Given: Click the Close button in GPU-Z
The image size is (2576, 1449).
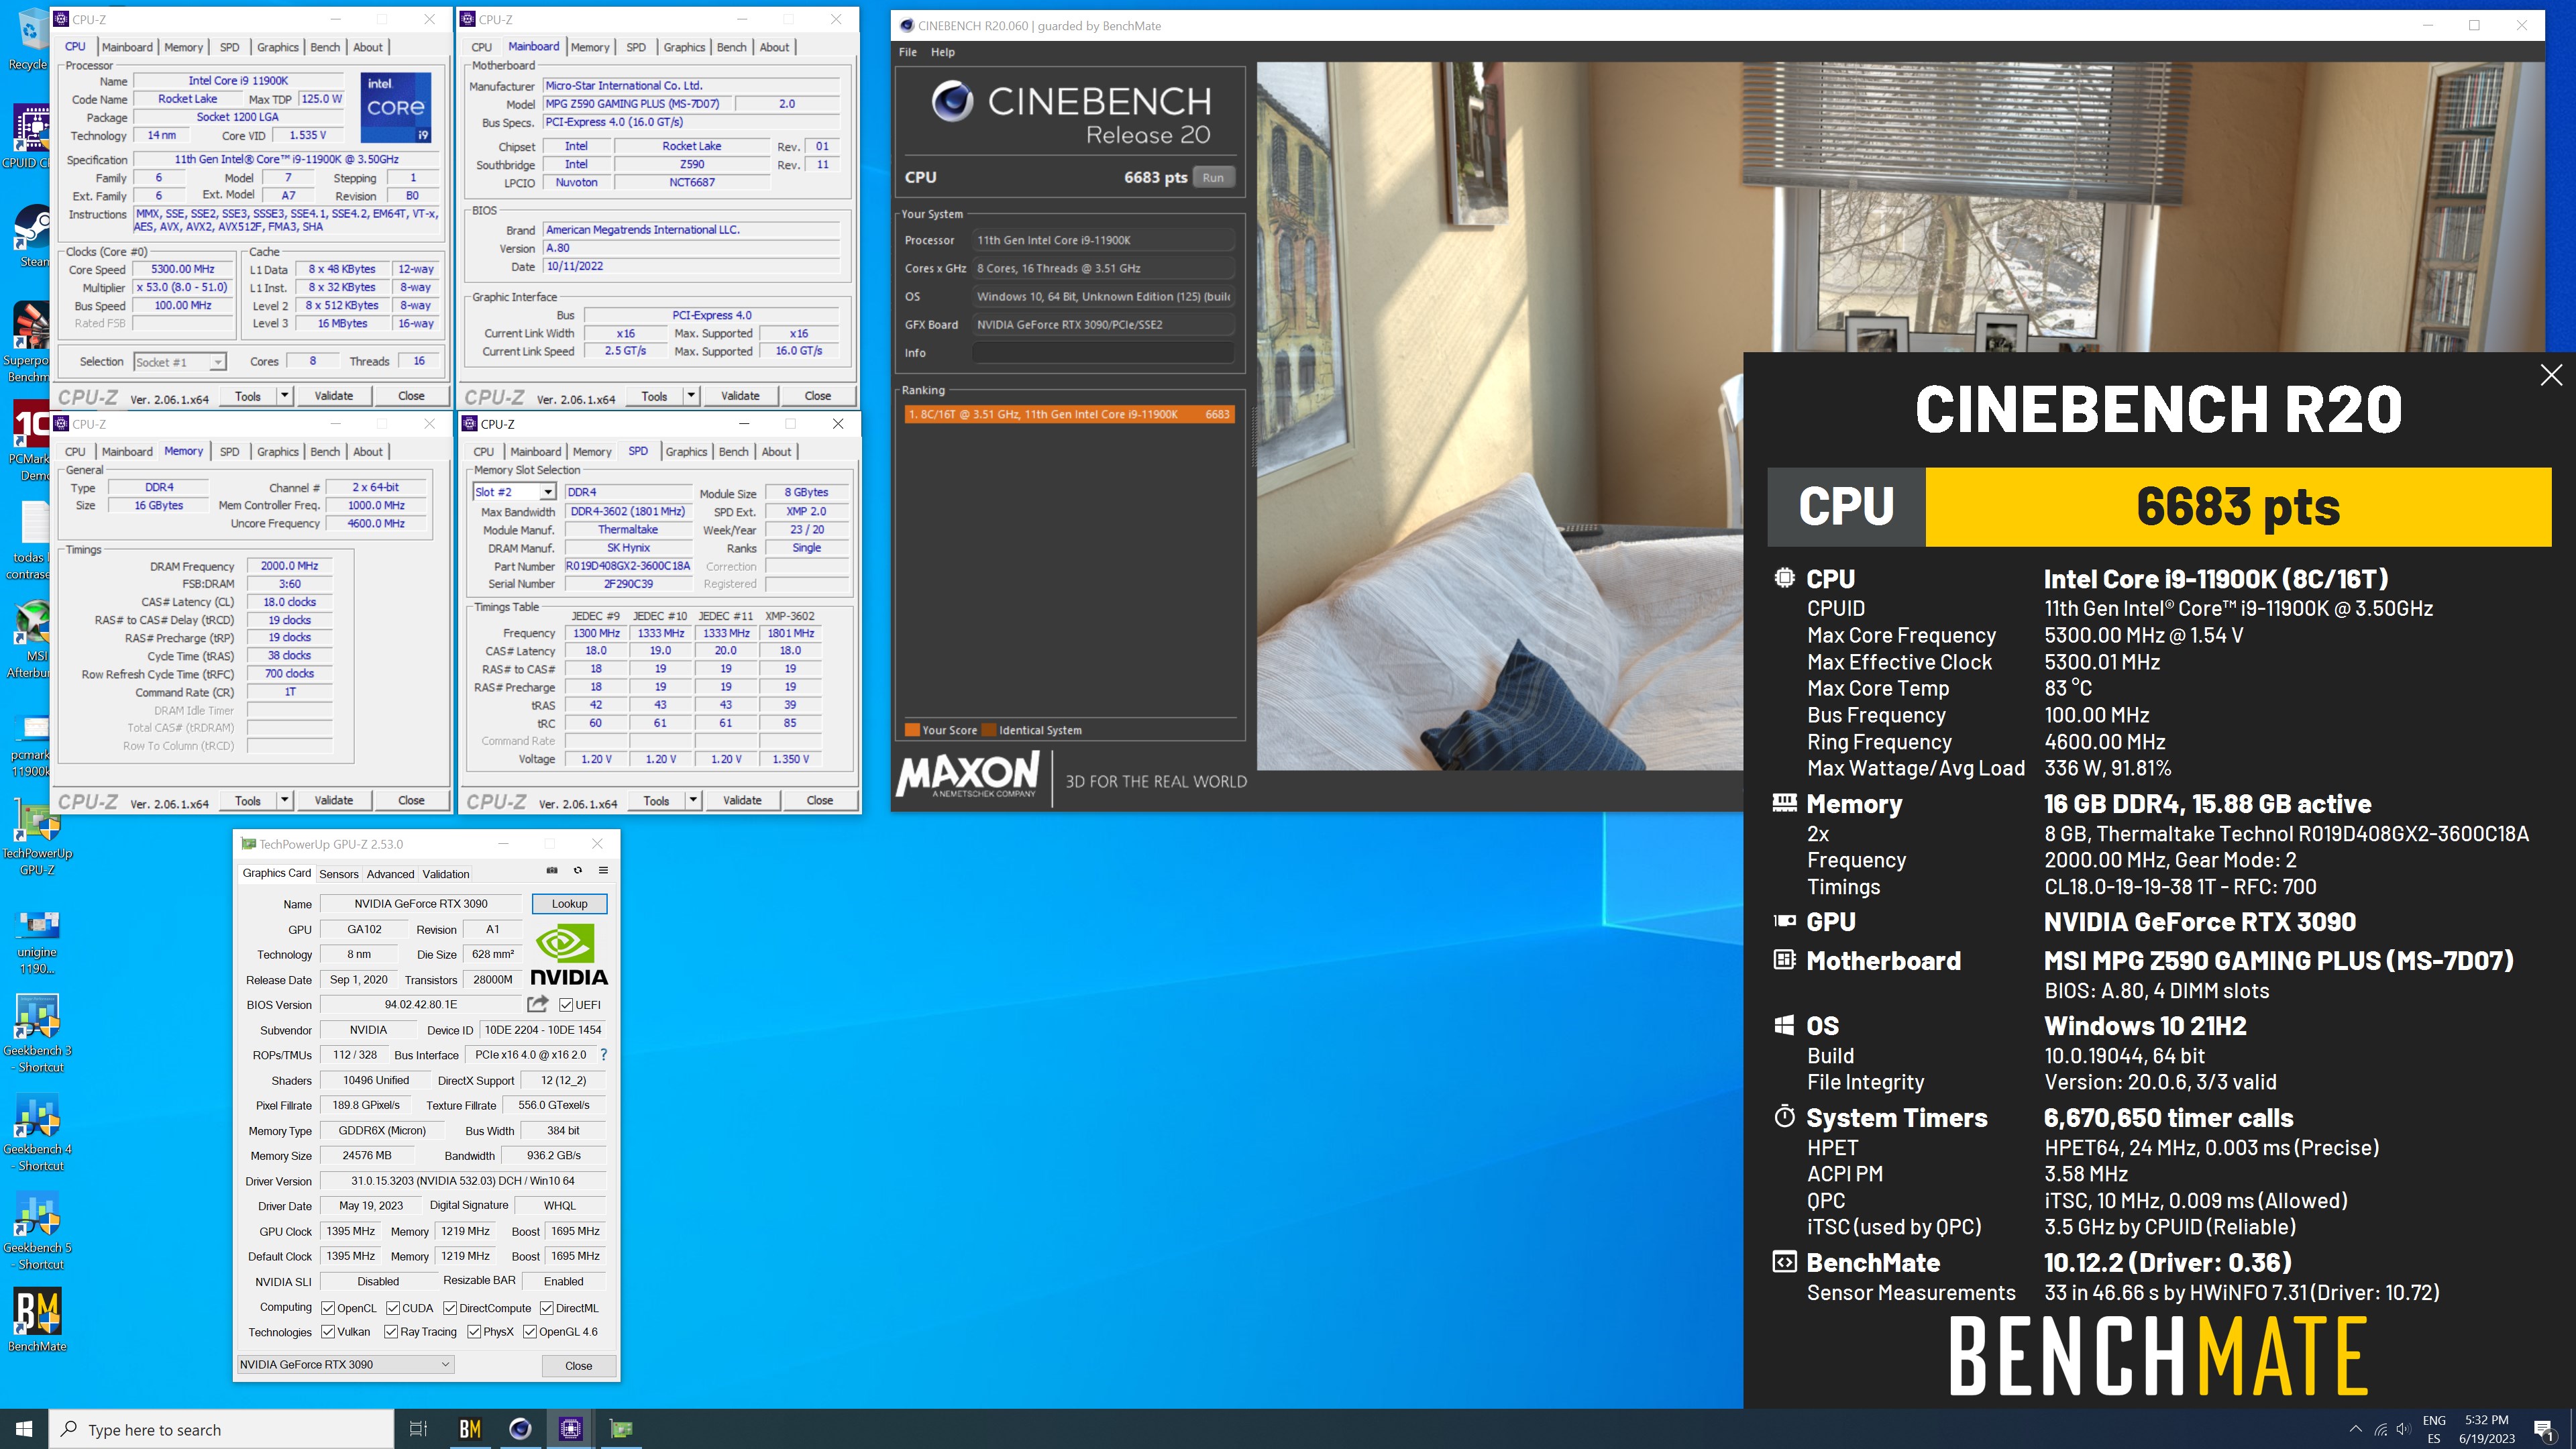Looking at the screenshot, I should (x=578, y=1365).
